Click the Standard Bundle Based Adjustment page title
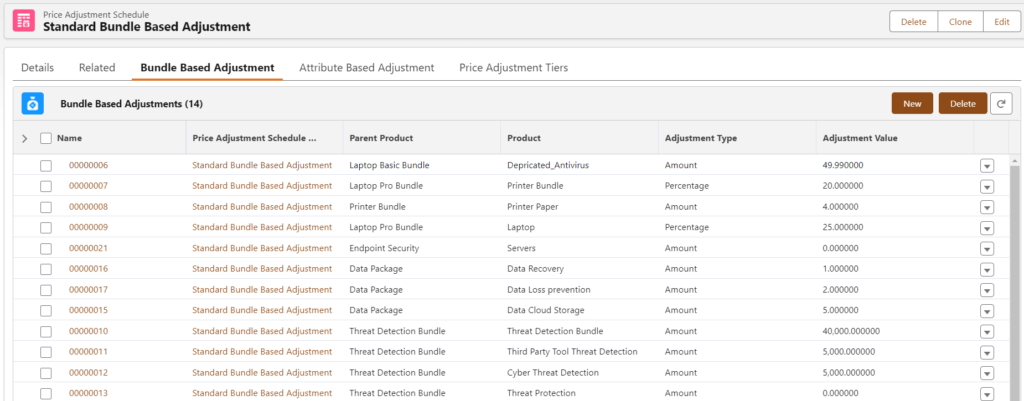 pos(147,27)
